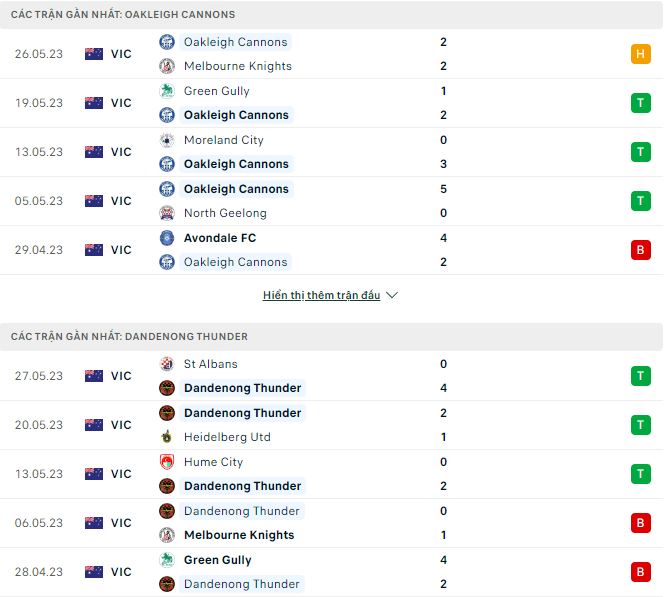The image size is (670, 597).
Task: Click the North Geelong team logo
Action: click(x=167, y=213)
